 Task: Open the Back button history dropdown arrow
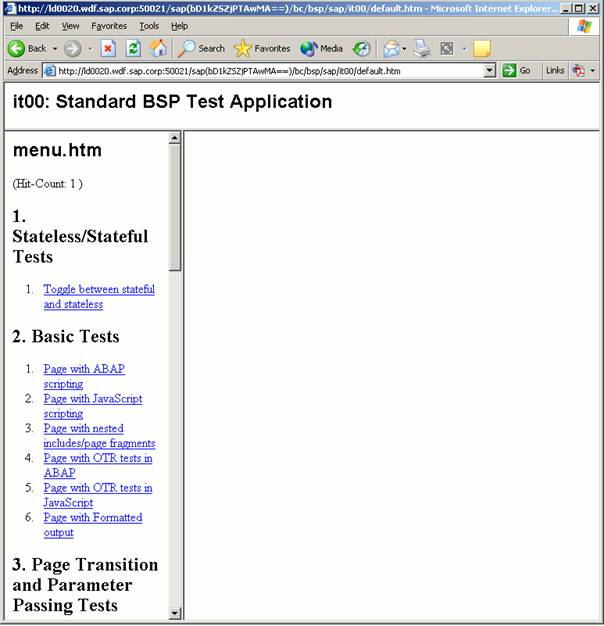(55, 48)
